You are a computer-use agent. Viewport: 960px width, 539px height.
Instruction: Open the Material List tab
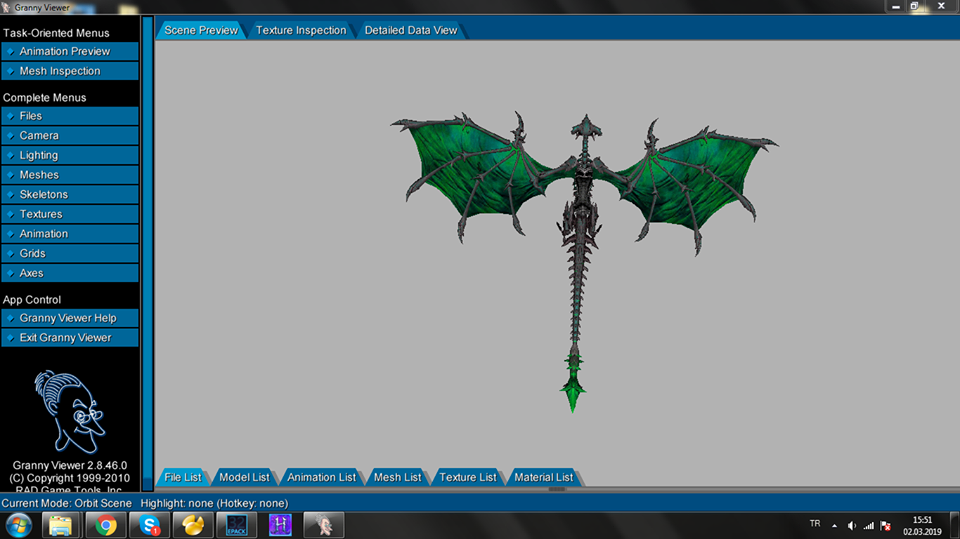coord(544,477)
